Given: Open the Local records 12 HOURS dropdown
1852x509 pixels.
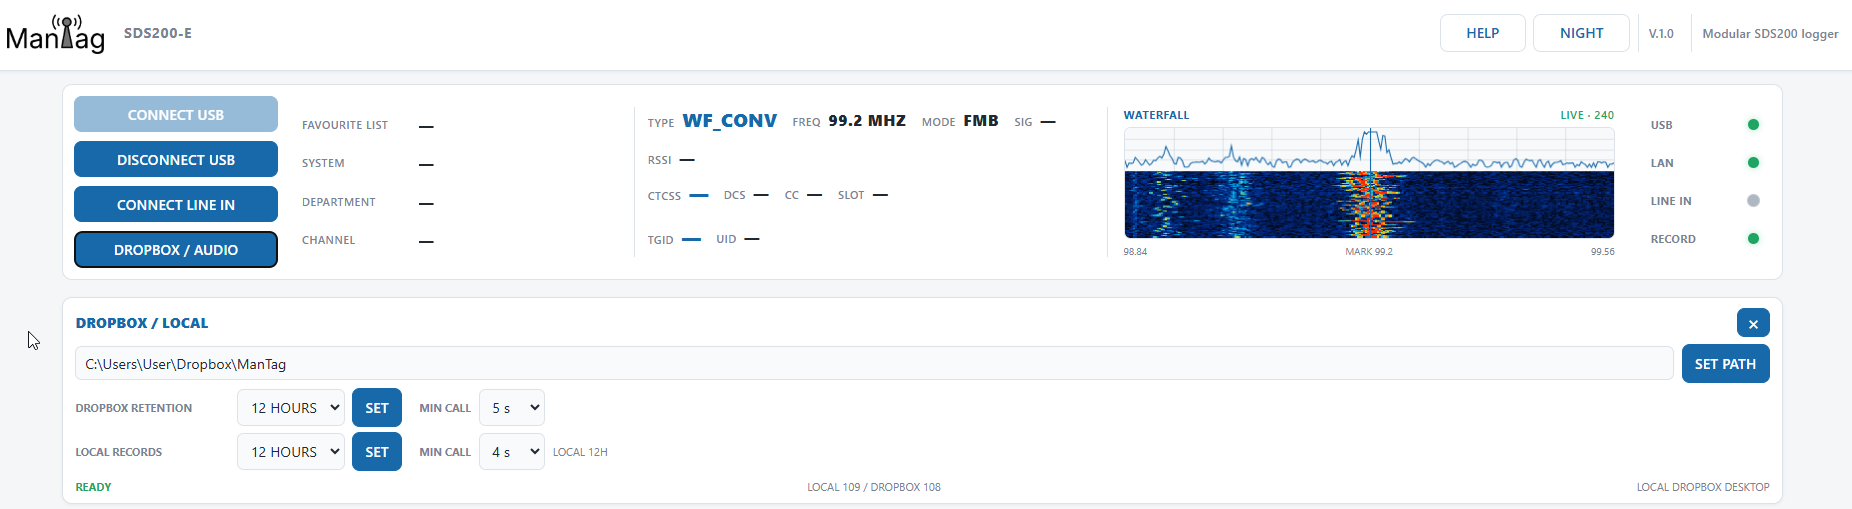Looking at the screenshot, I should tap(291, 452).
